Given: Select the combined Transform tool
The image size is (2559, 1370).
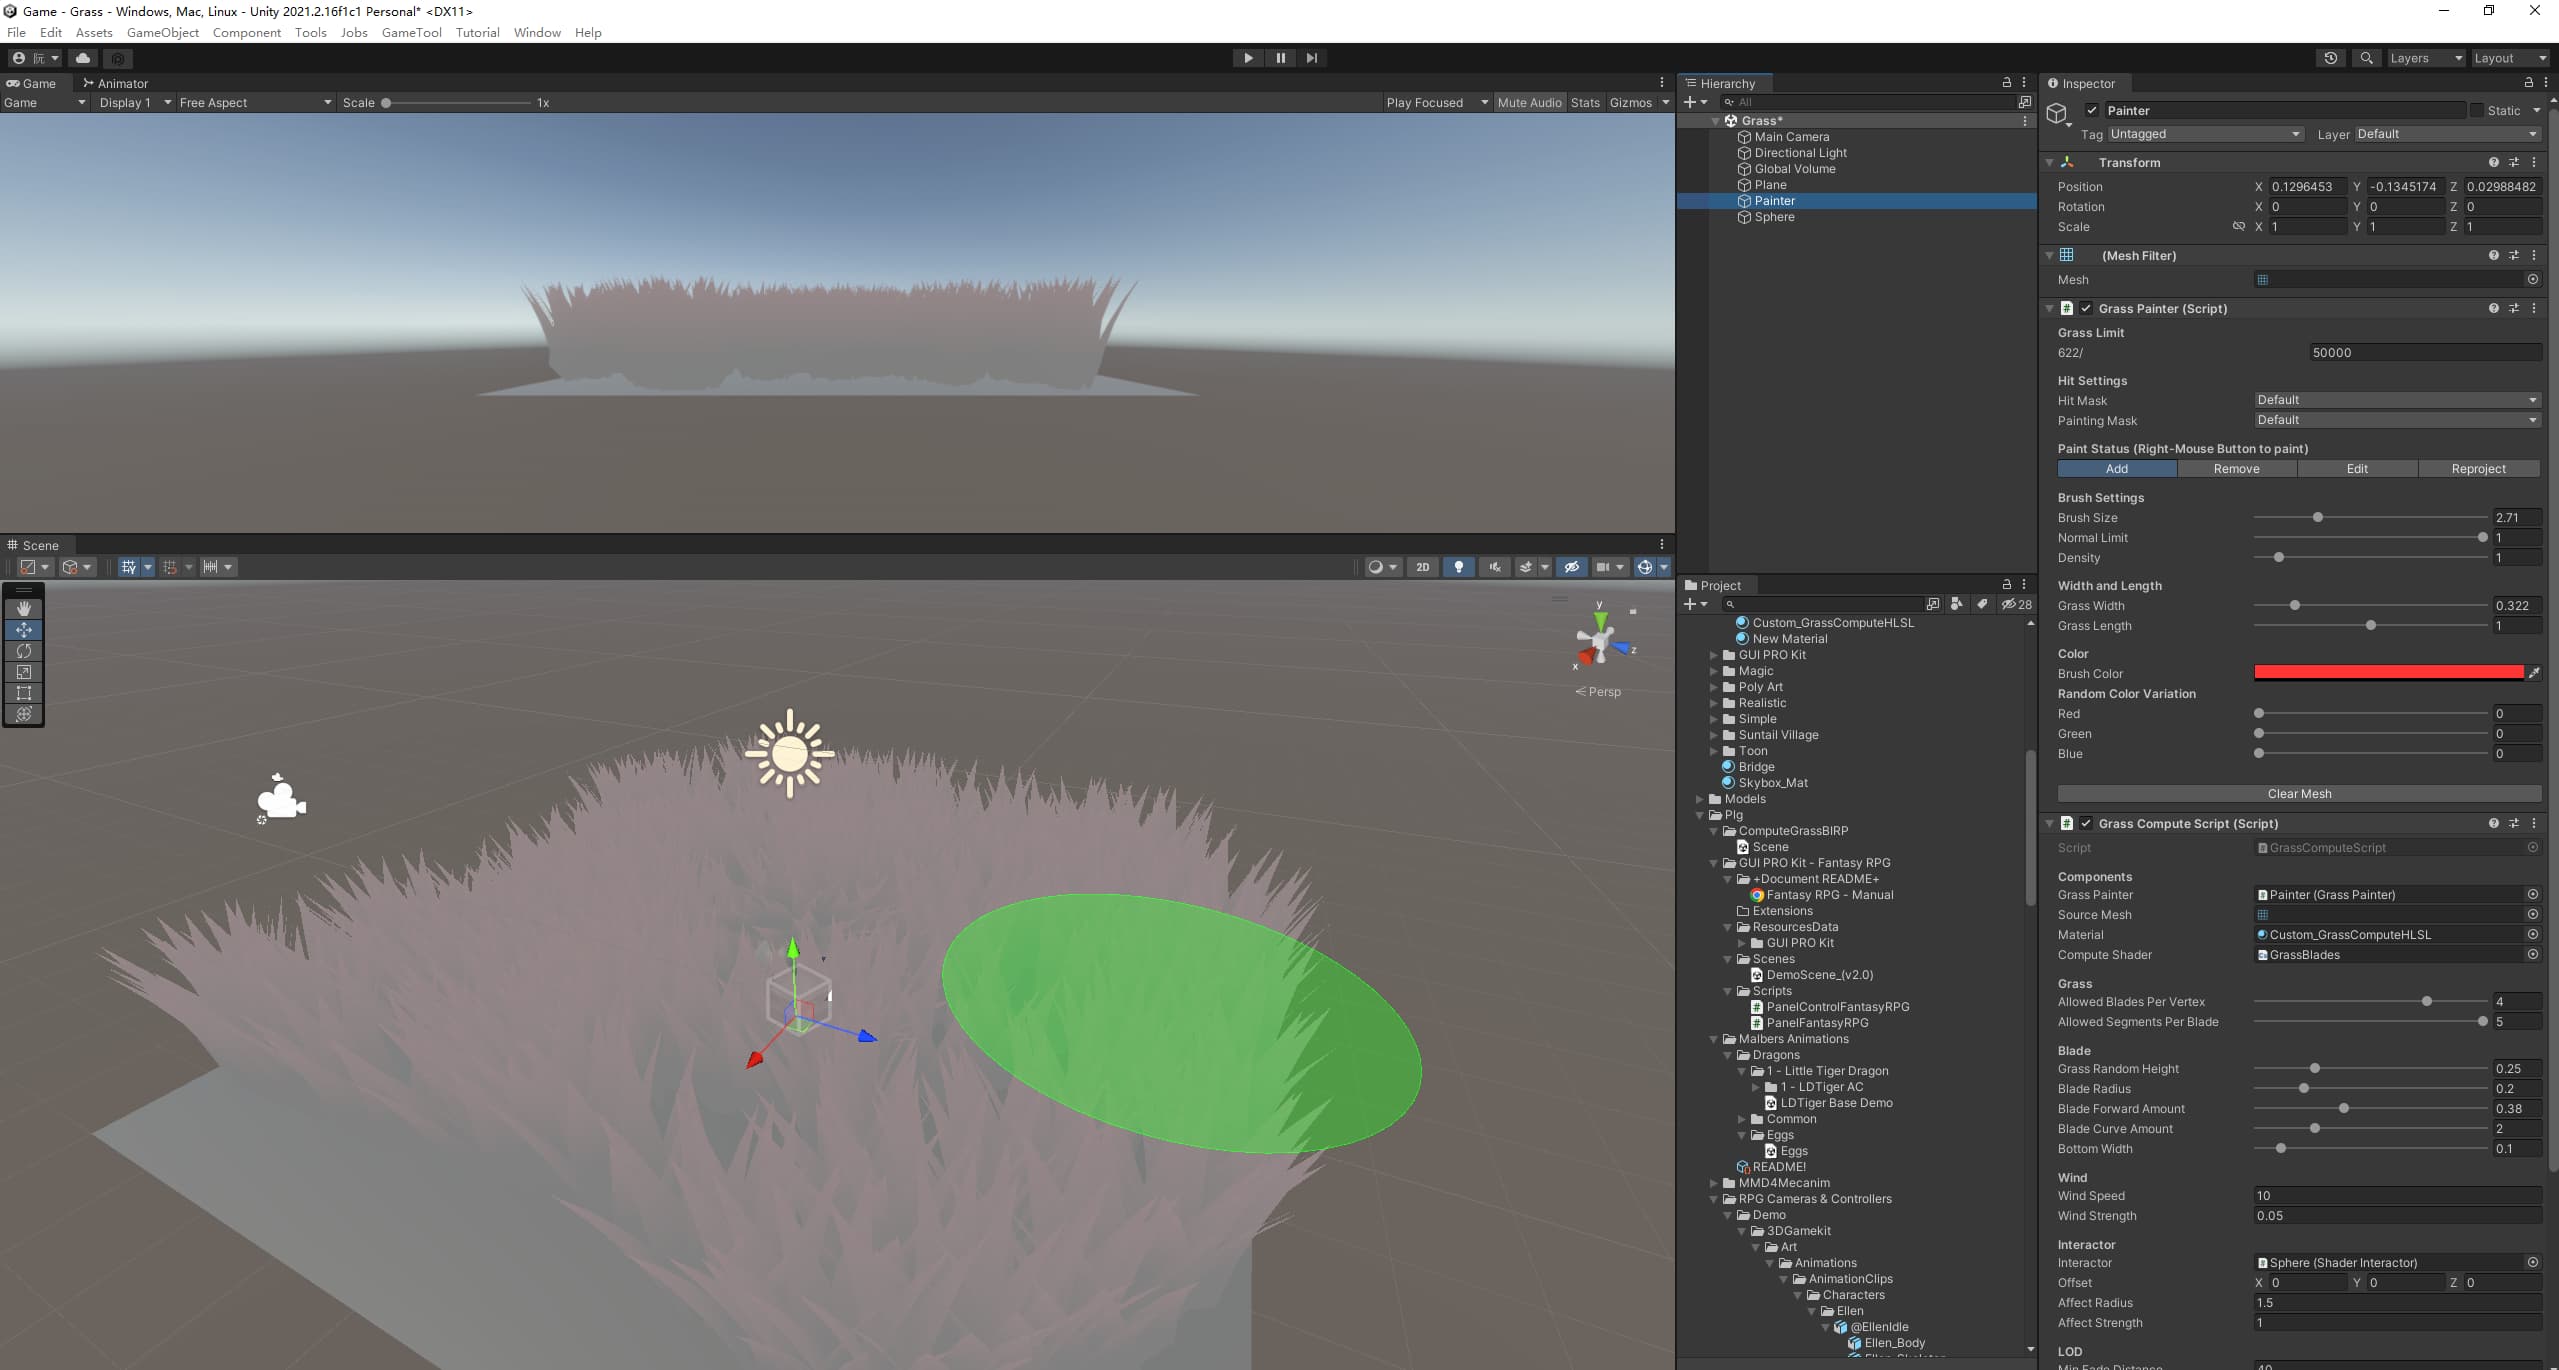Looking at the screenshot, I should 24,713.
